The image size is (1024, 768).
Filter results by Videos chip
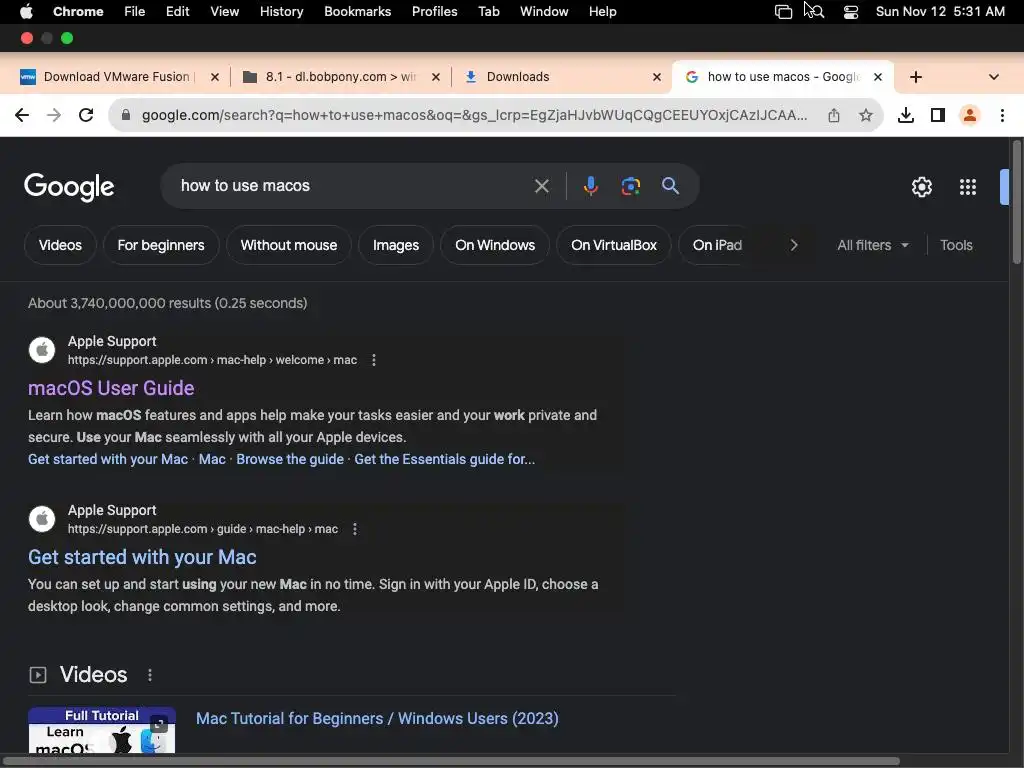[x=60, y=246]
